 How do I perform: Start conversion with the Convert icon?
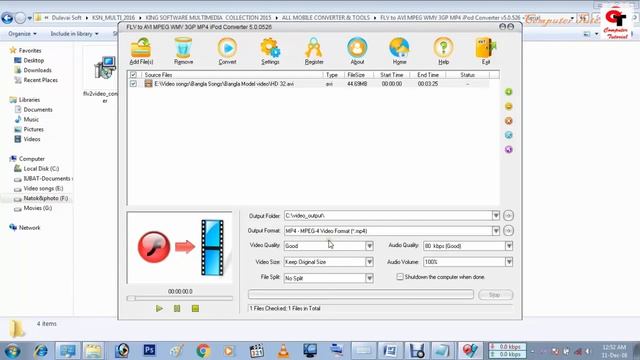(x=227, y=51)
